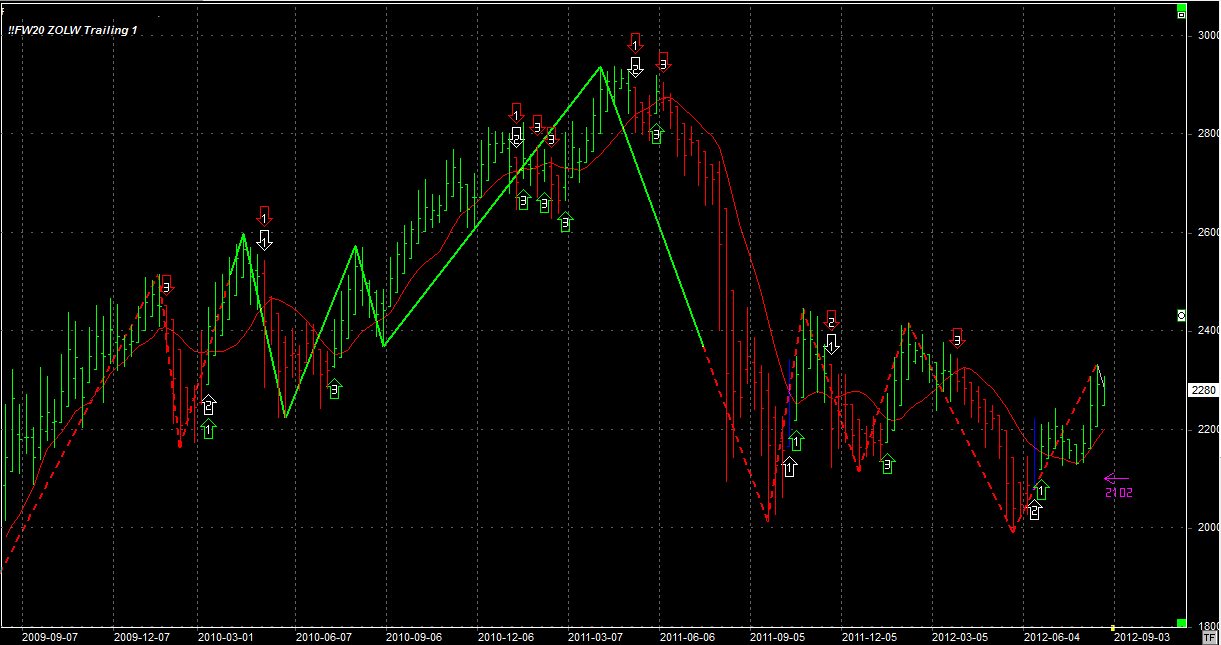Click the blue vertical bar before 2012-06-04

1034,450
